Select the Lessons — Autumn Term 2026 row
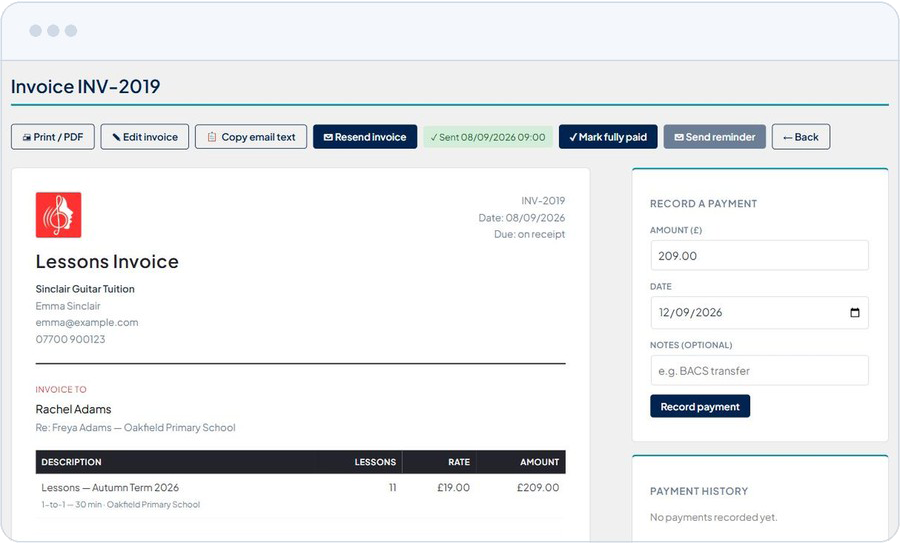 (x=300, y=495)
